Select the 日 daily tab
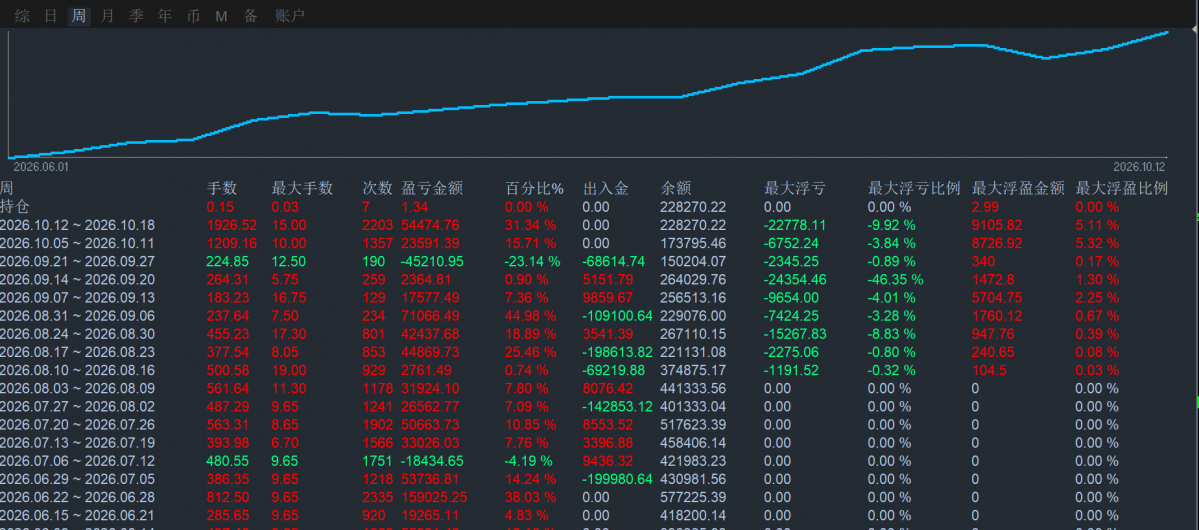The image size is (1199, 530). (x=50, y=16)
